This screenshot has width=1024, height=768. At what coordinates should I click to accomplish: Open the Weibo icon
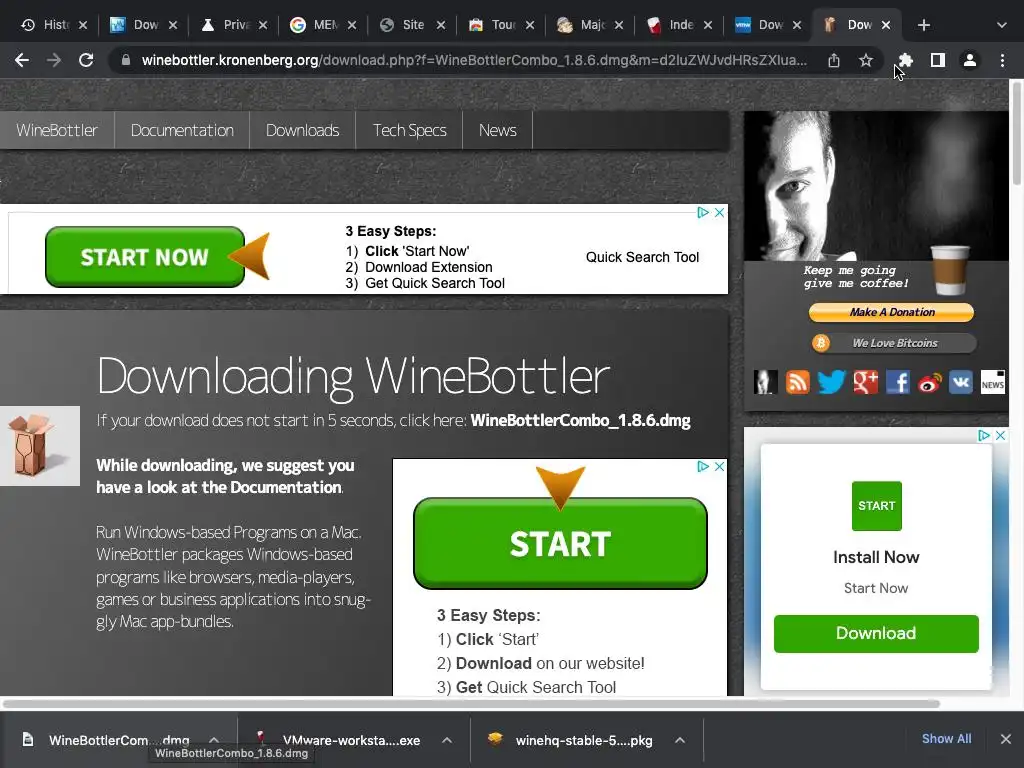(x=929, y=382)
